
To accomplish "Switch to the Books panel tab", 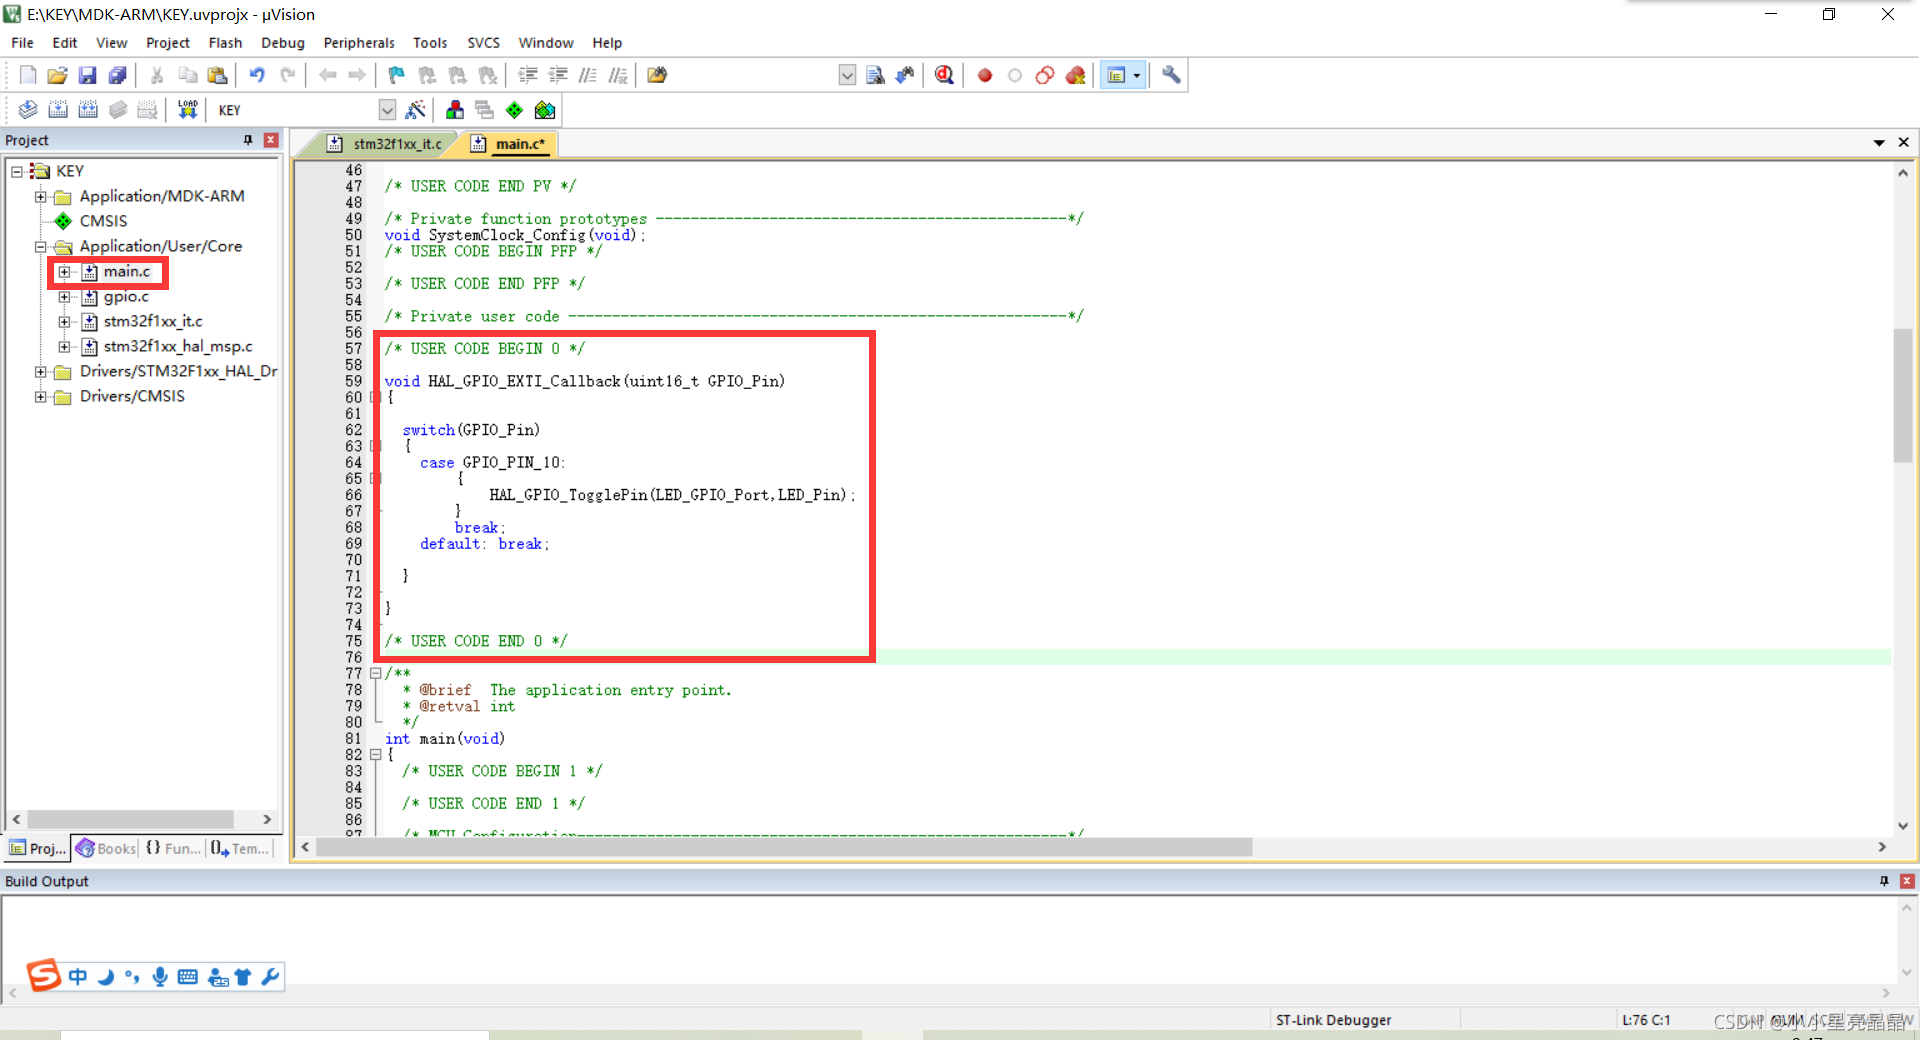I will pos(106,849).
